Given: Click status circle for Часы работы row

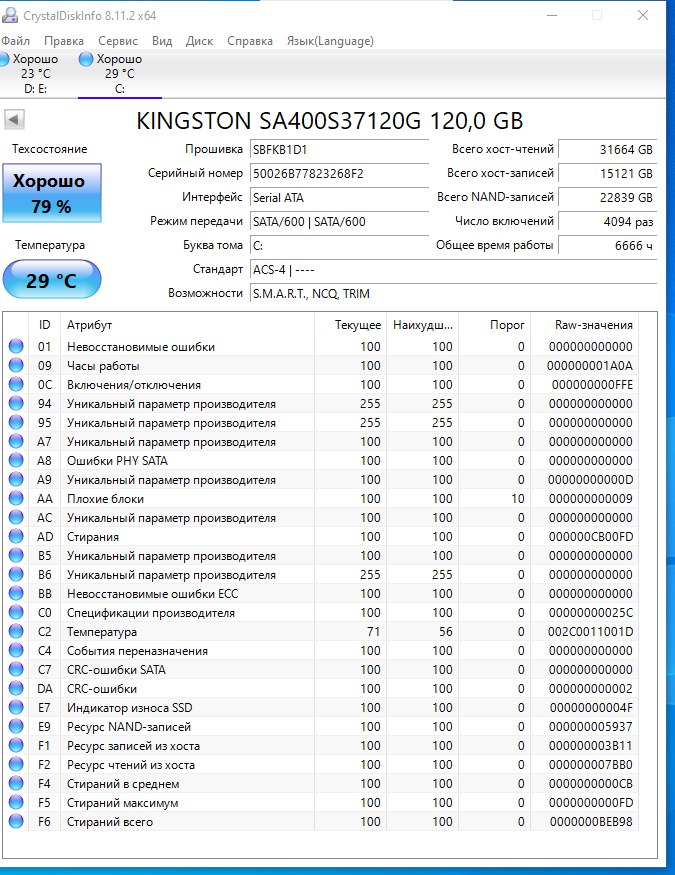Looking at the screenshot, I should tap(16, 366).
